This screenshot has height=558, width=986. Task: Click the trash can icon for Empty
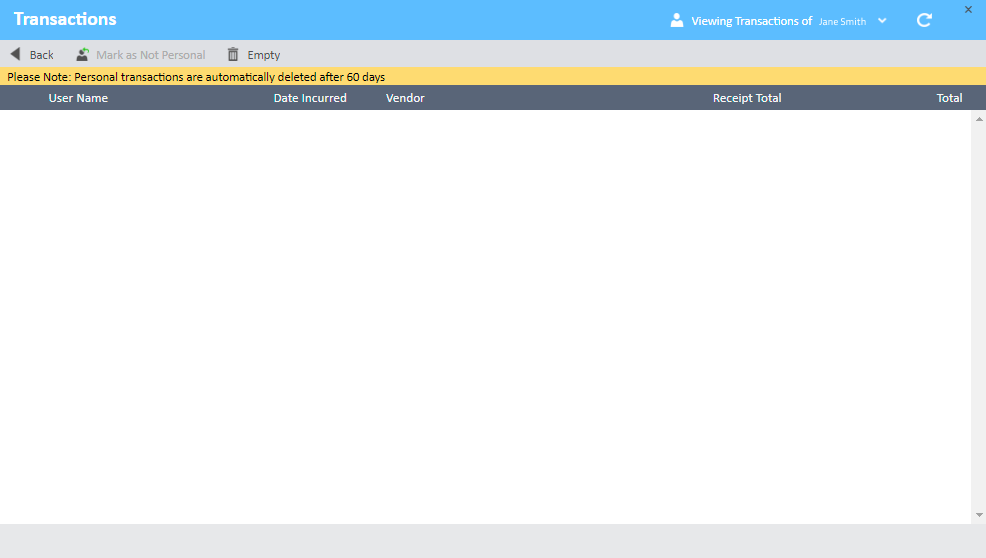(233, 54)
